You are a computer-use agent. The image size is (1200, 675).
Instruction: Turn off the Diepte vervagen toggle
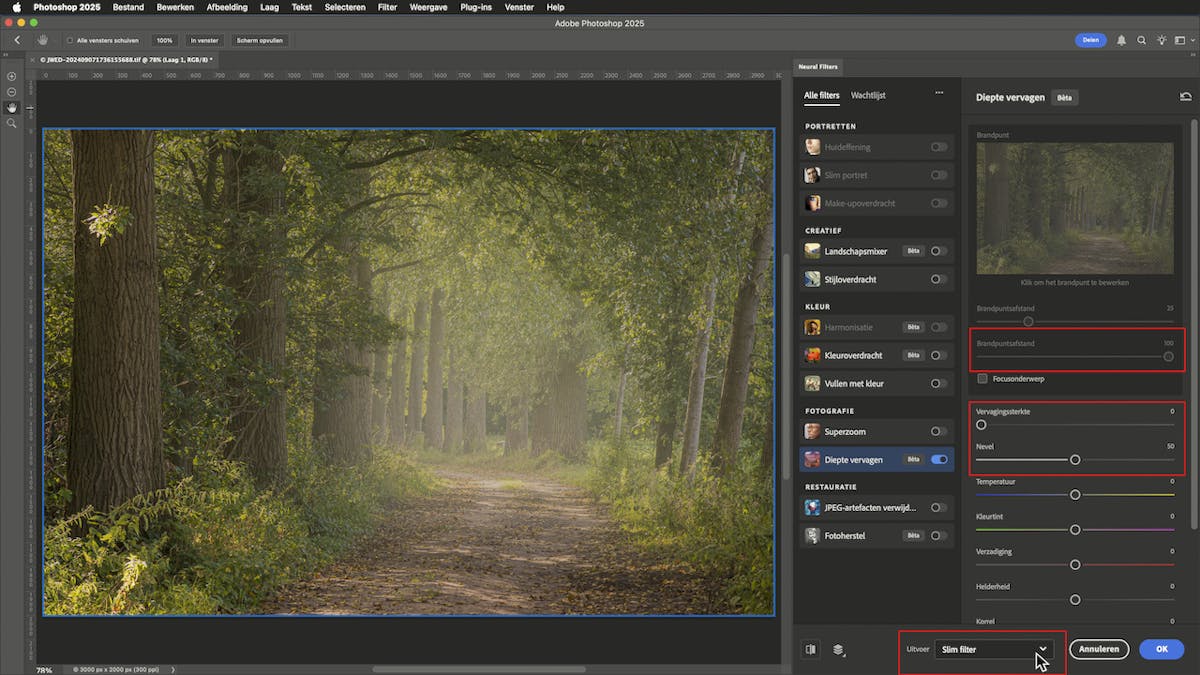939,459
